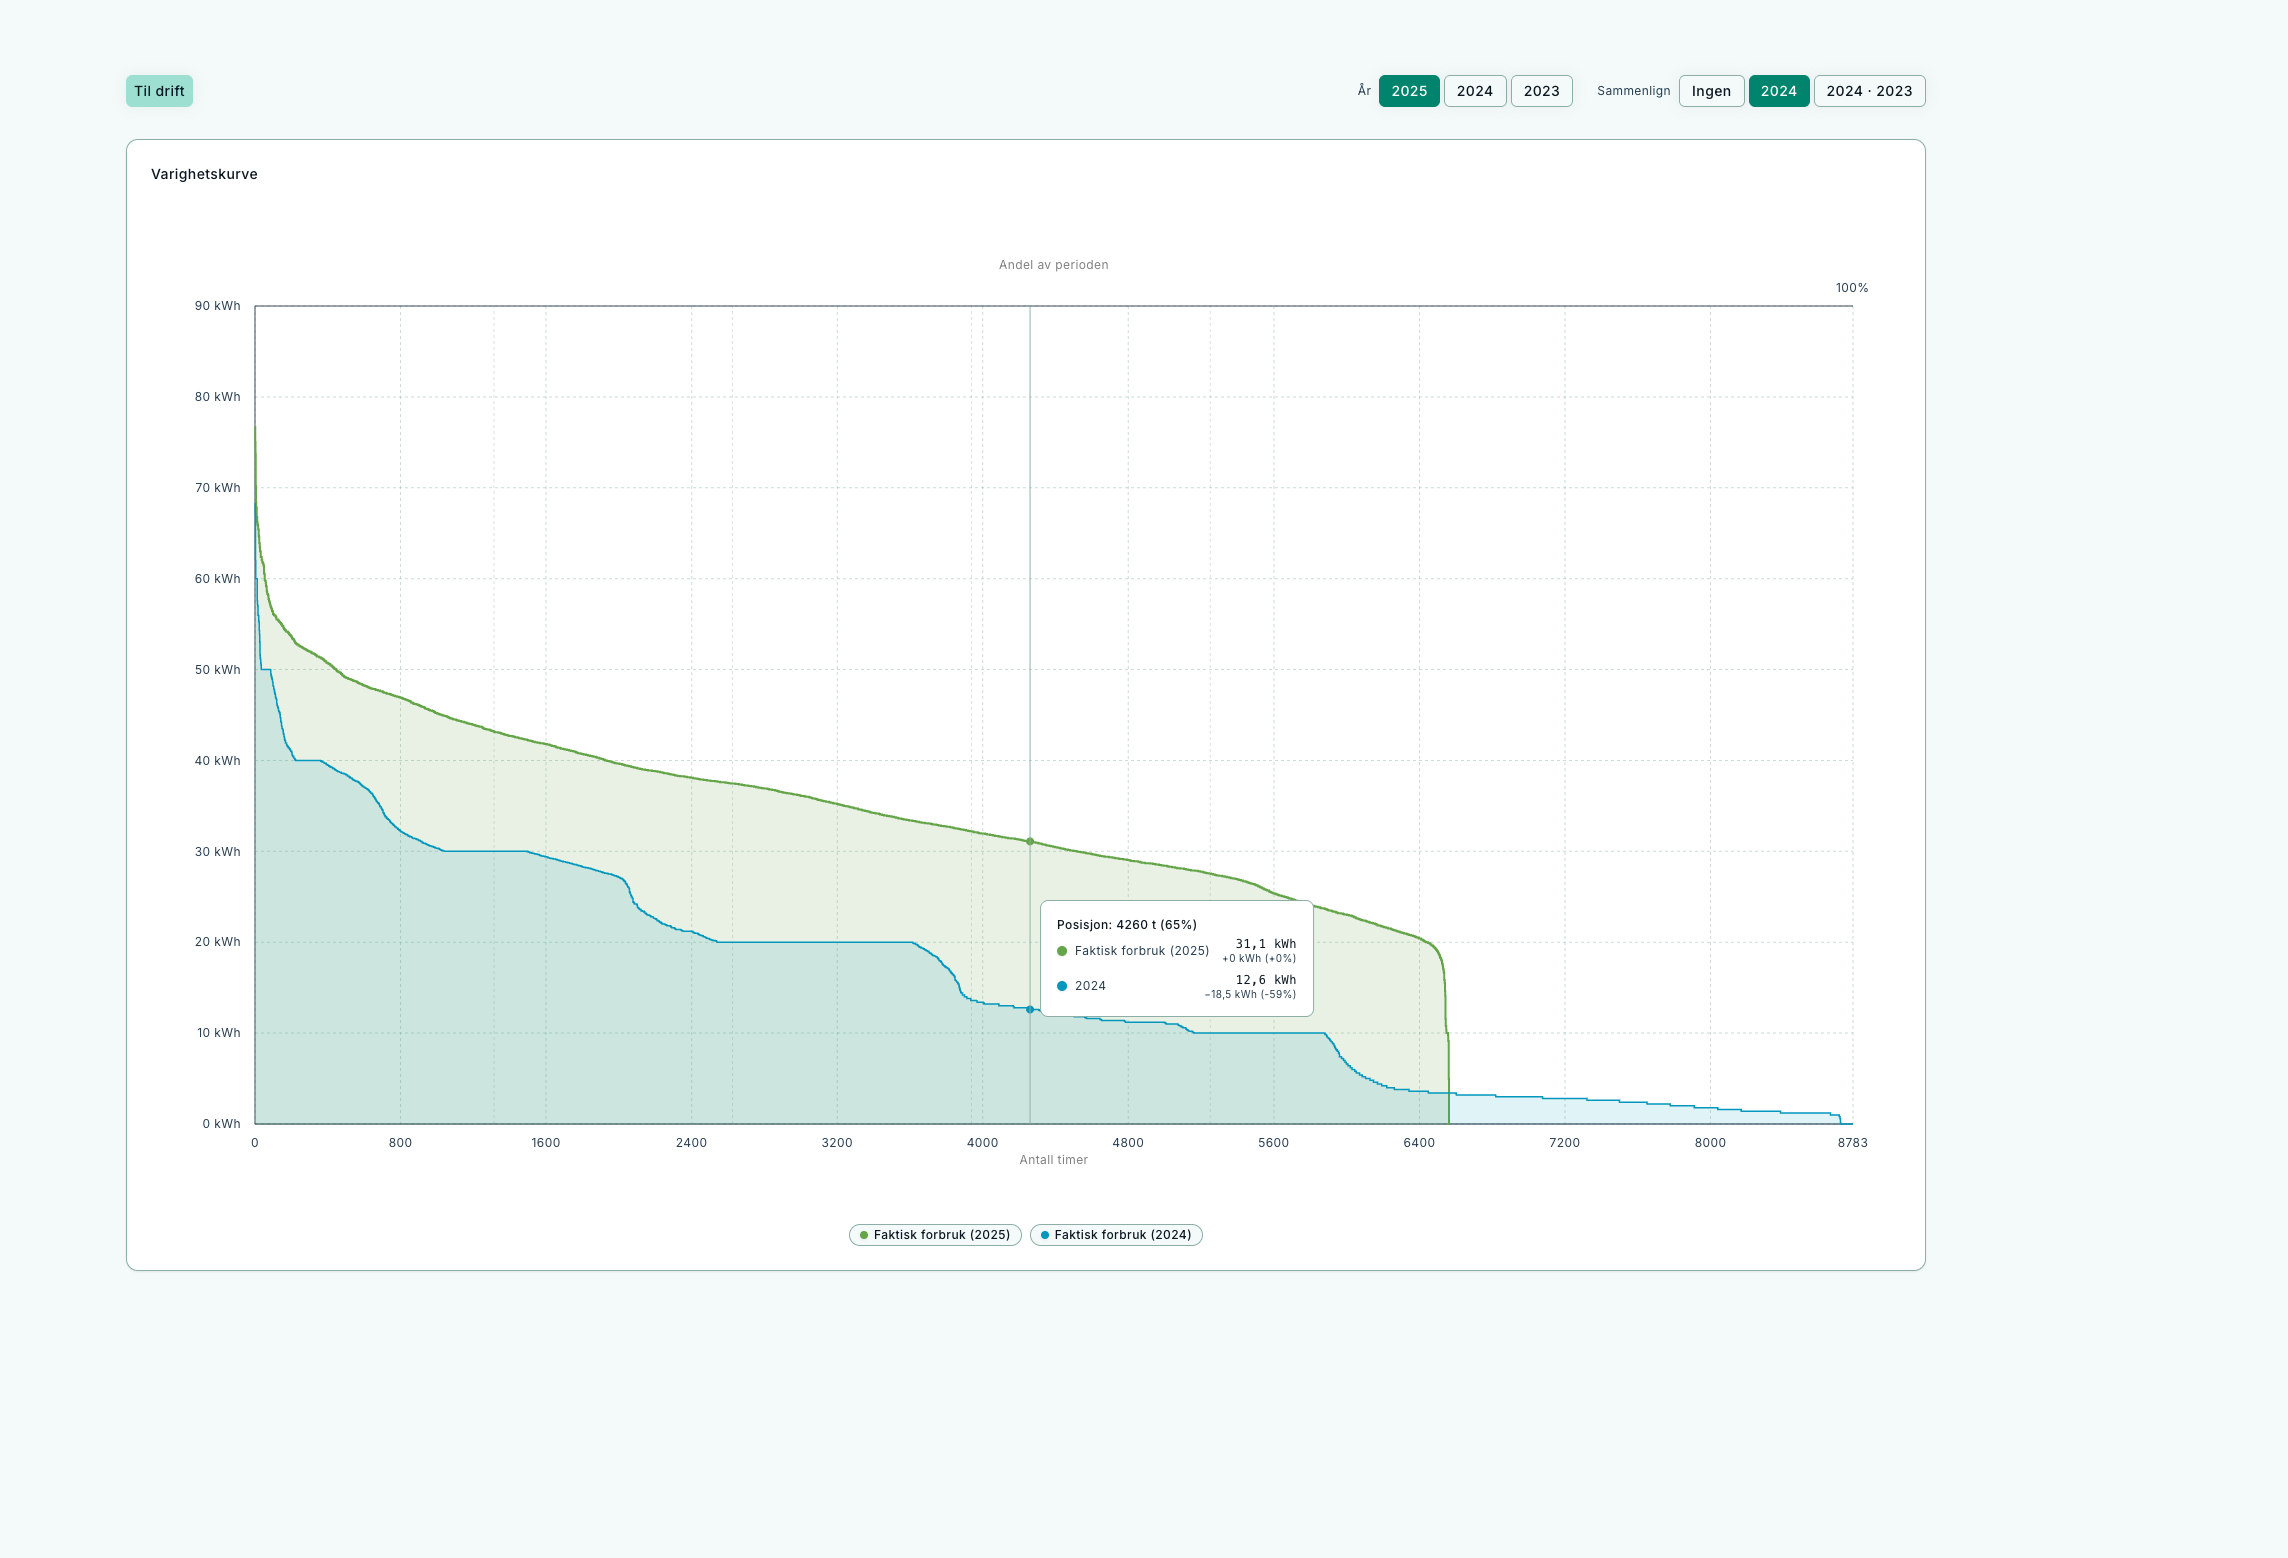Set Sammenlign to Ingen
This screenshot has height=1558, width=2288.
(1710, 91)
